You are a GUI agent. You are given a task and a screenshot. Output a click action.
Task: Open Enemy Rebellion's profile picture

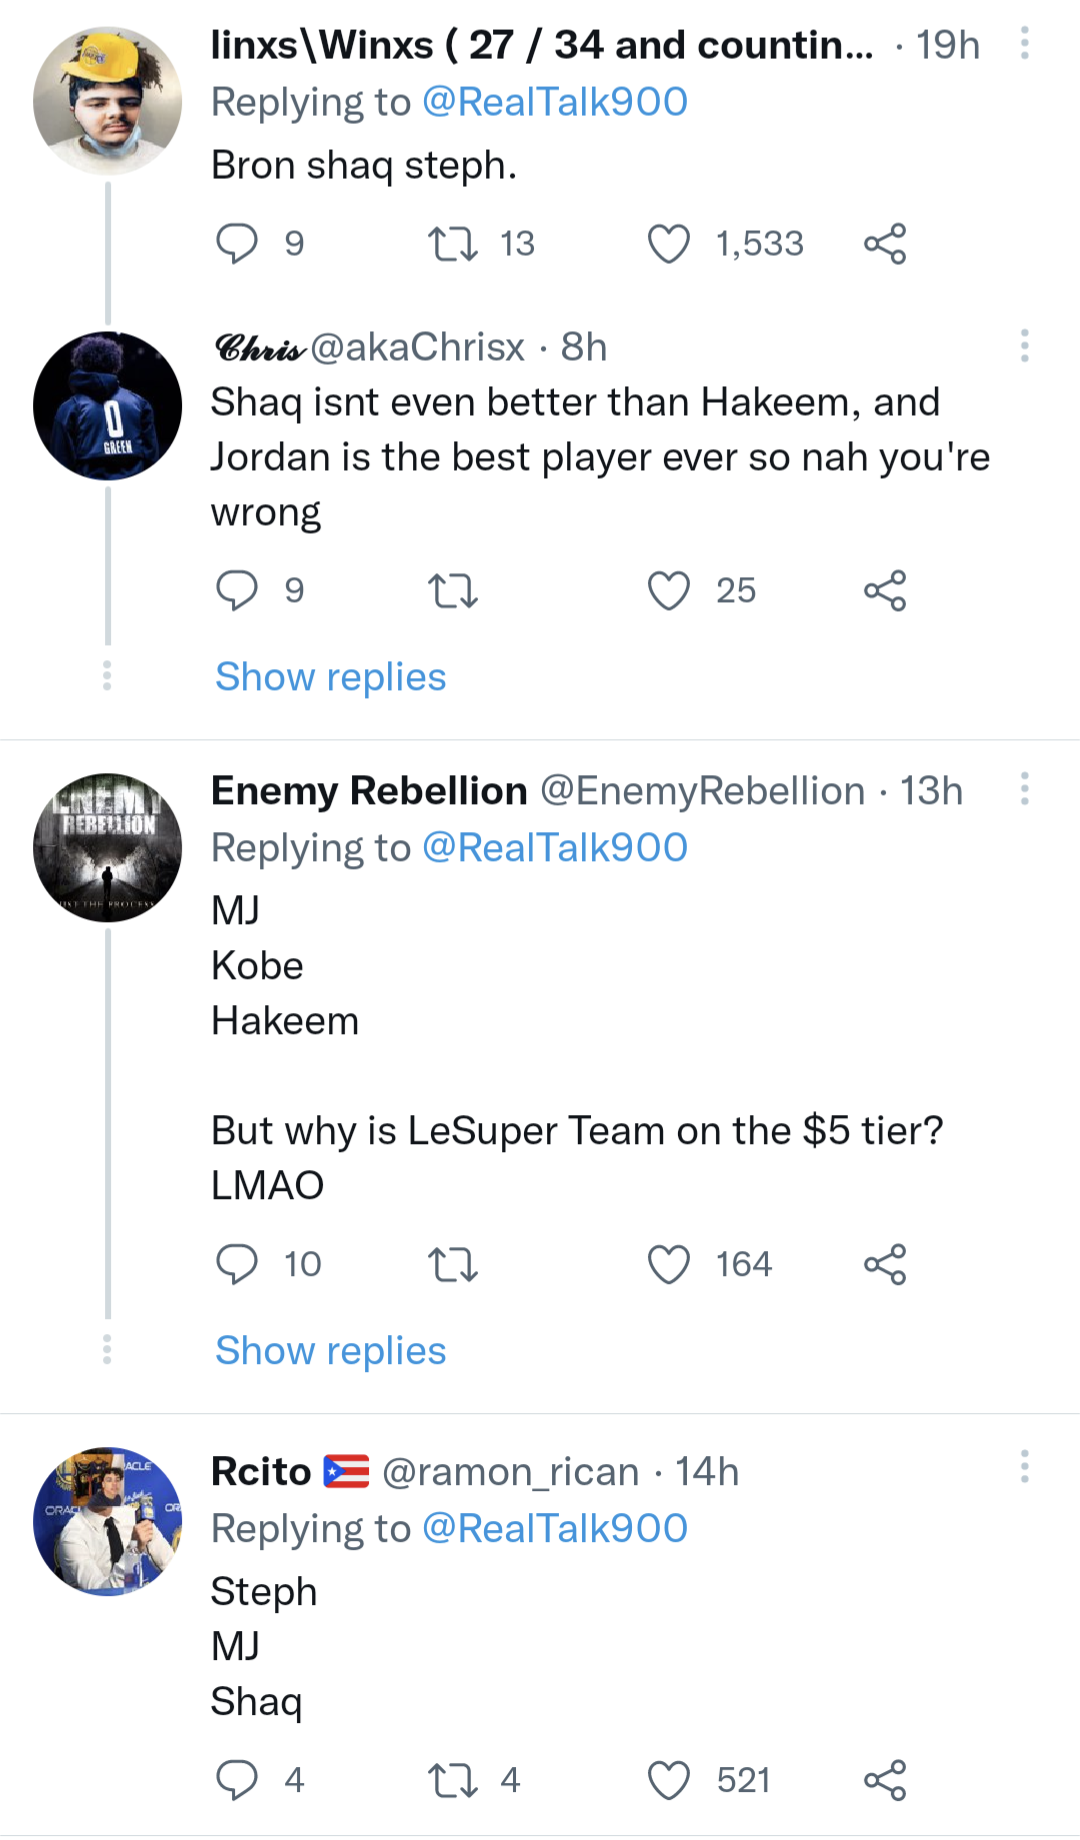[x=108, y=847]
